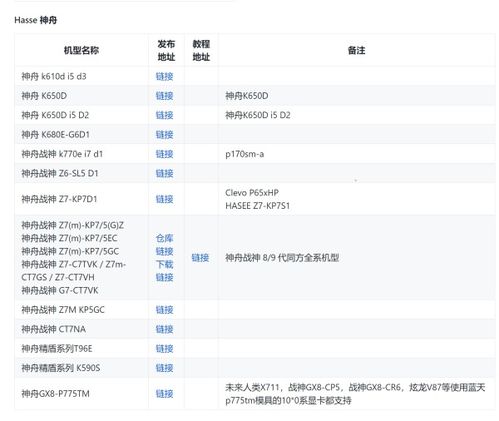Open the 仓库 repository link in Z7(m) row

tap(164, 238)
